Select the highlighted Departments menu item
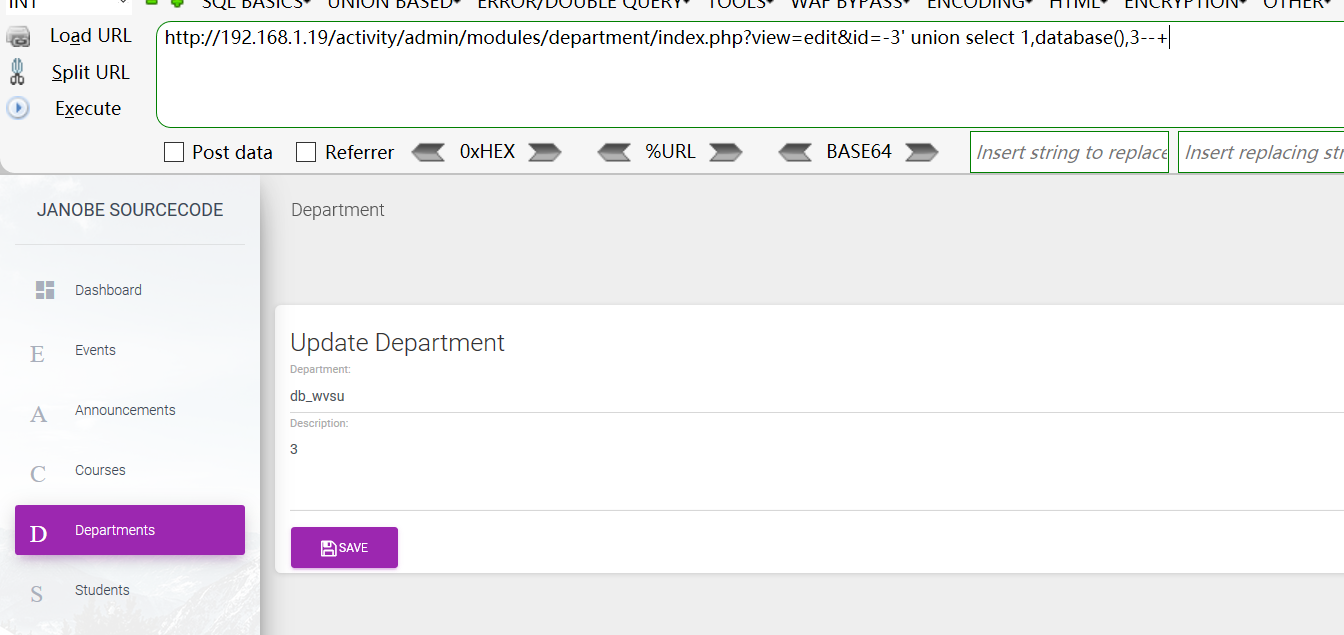Screen dimensions: 1344x635 click(x=130, y=530)
